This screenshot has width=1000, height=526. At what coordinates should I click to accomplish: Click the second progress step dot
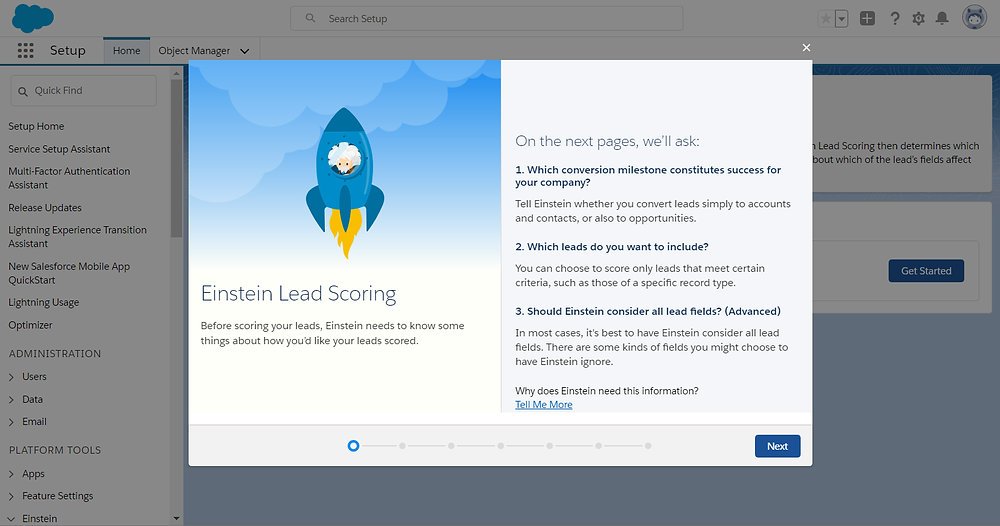point(402,446)
